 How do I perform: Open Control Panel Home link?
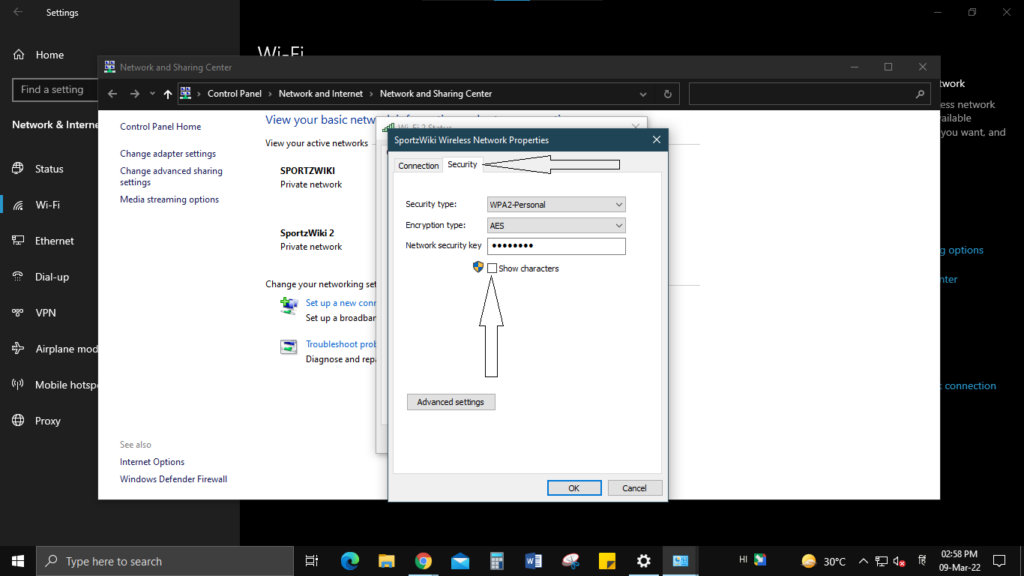160,127
